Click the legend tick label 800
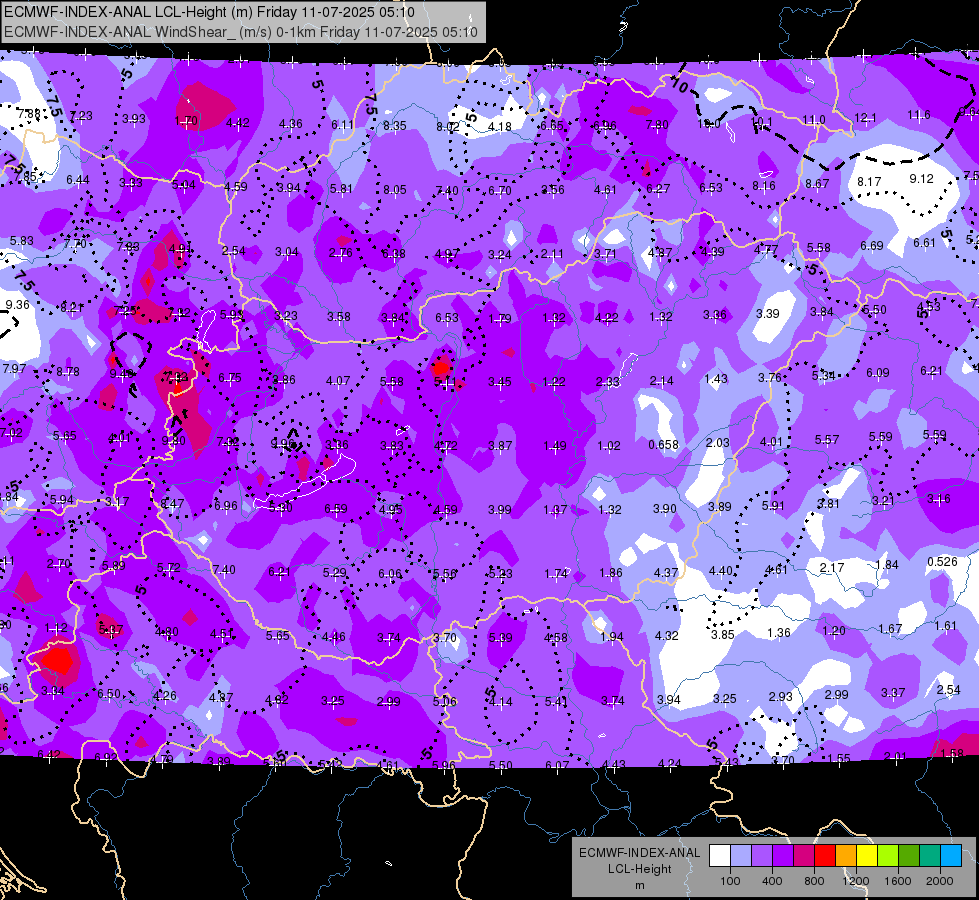This screenshot has height=900, width=979. pyautogui.click(x=814, y=881)
